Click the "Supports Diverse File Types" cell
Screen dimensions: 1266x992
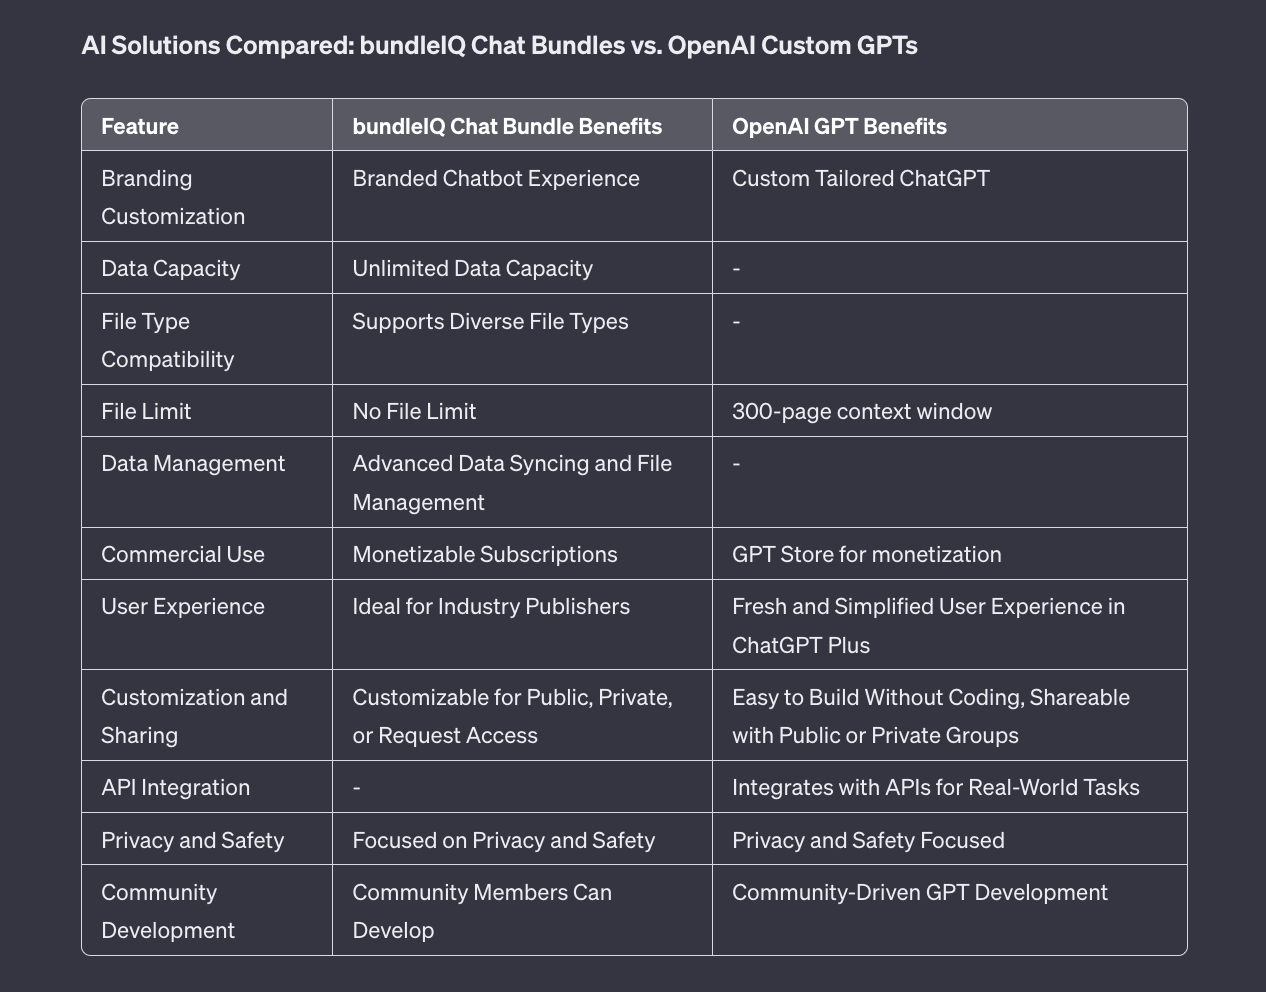click(490, 322)
